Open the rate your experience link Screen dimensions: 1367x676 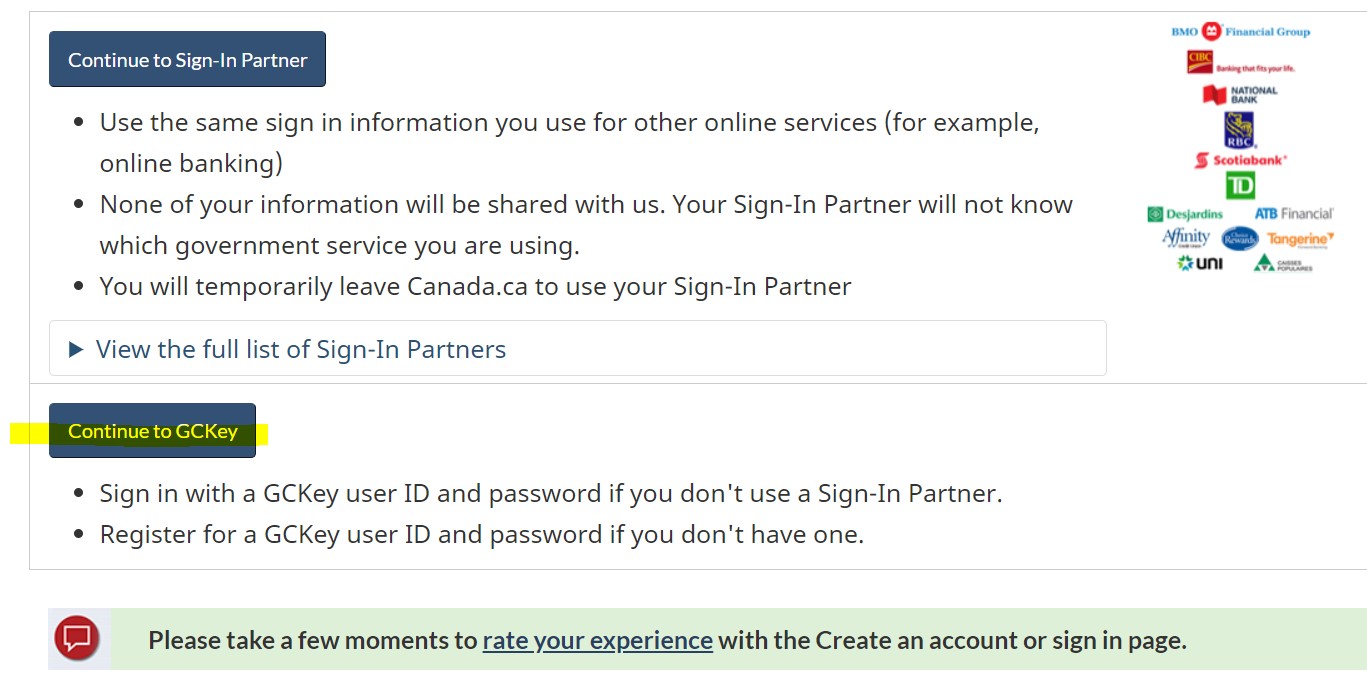coord(597,640)
